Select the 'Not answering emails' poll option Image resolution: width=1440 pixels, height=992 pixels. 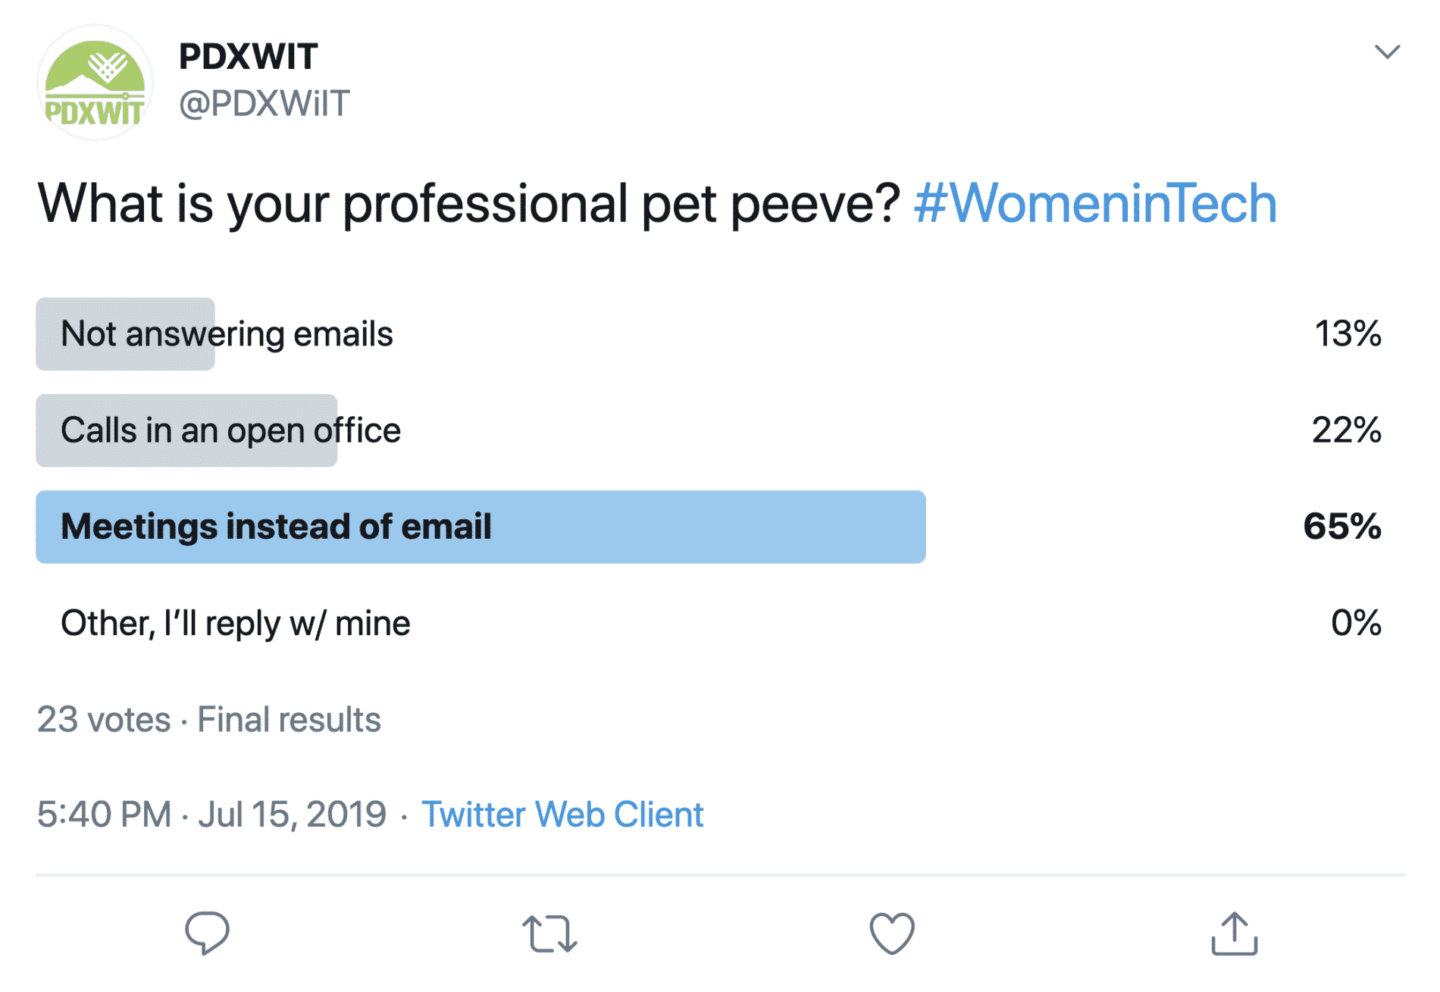(227, 334)
